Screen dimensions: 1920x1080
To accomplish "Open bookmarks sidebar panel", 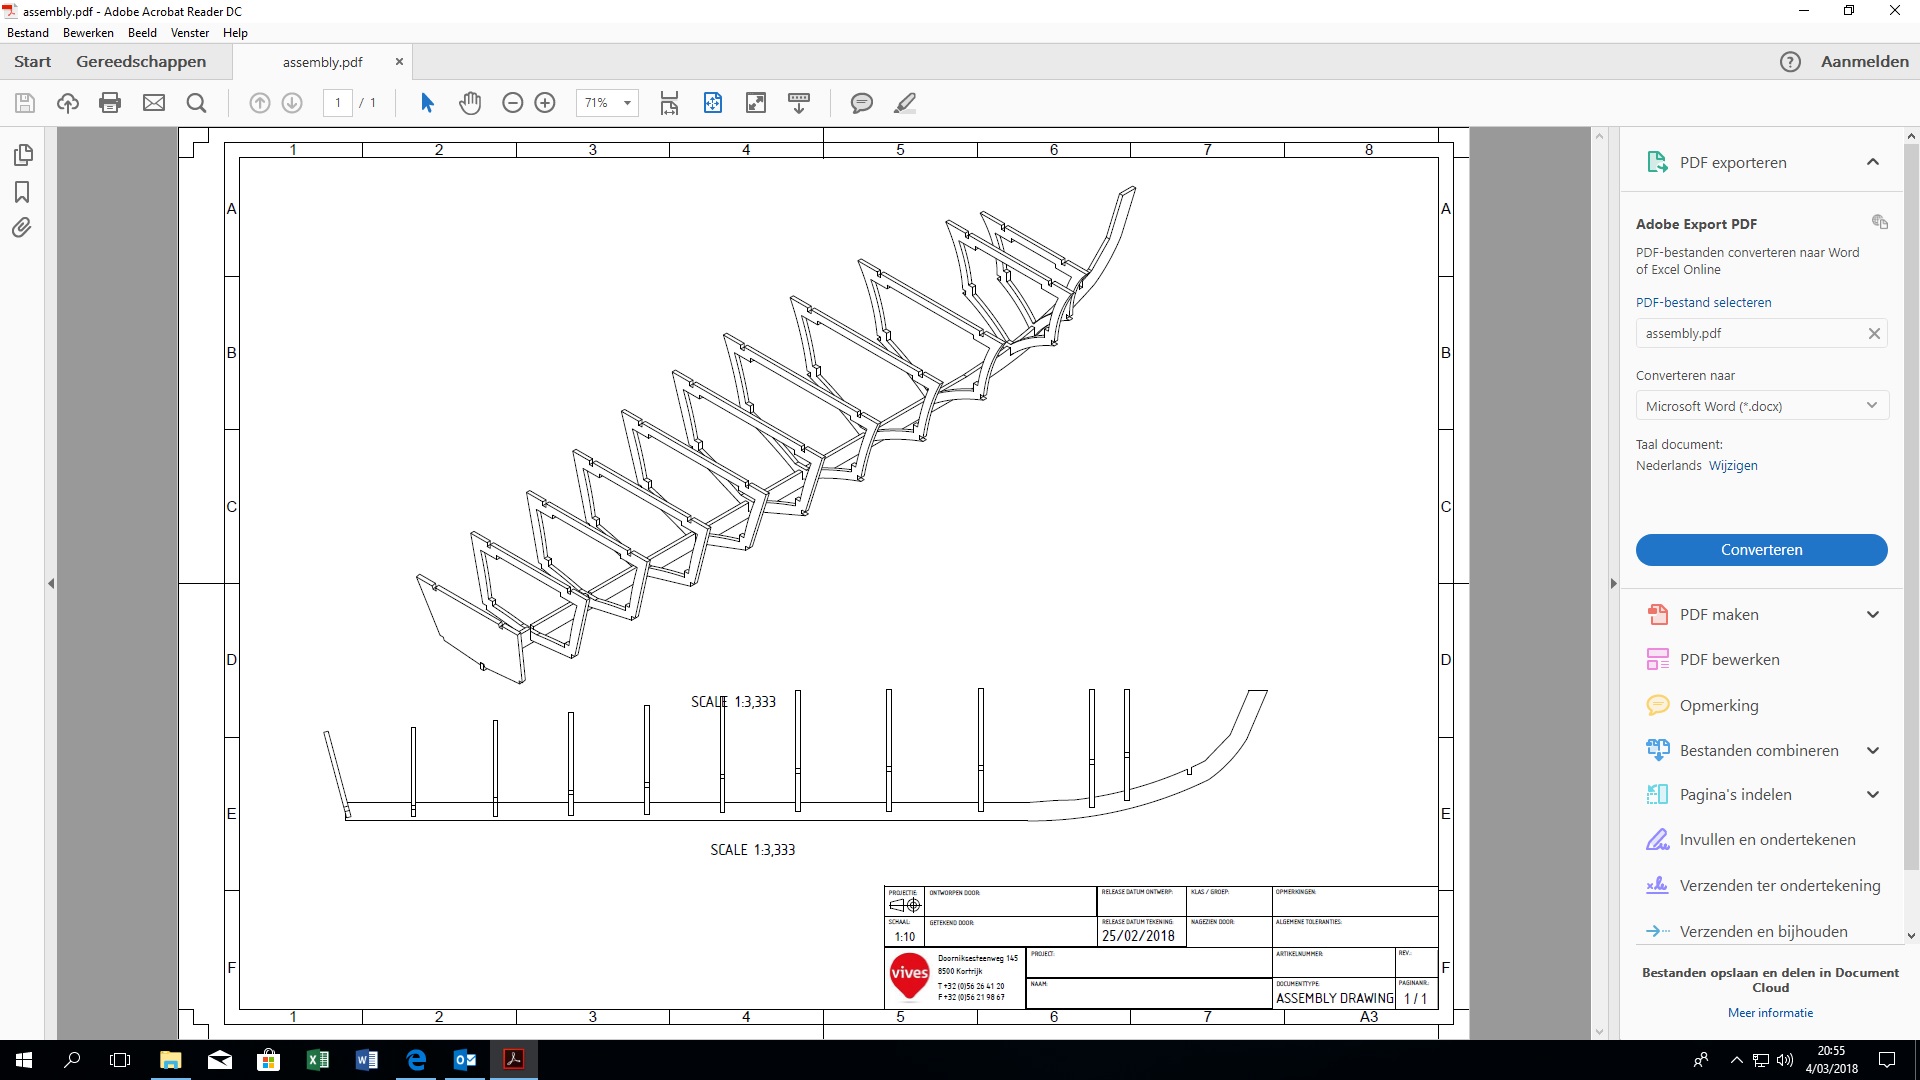I will (x=22, y=192).
